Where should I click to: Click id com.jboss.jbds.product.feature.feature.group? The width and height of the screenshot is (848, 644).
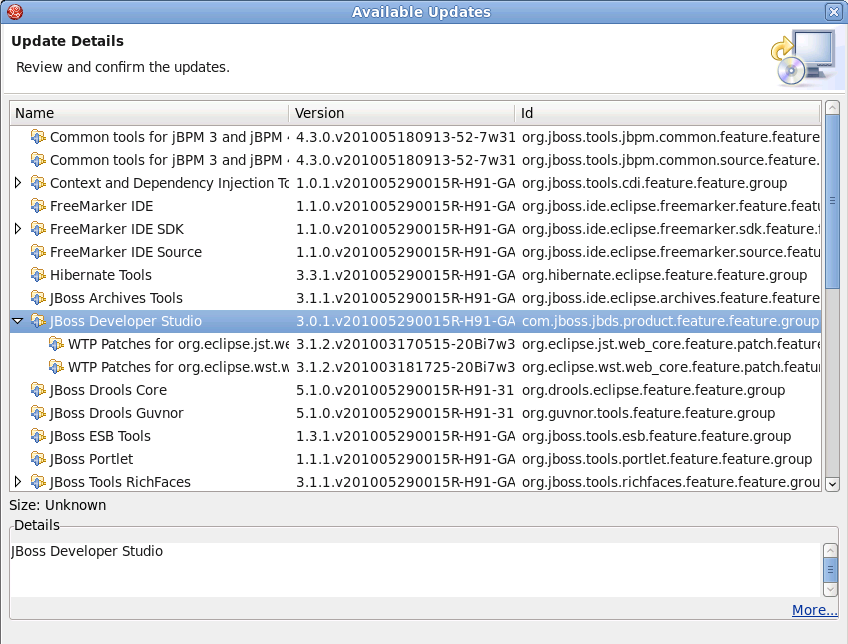coord(671,321)
